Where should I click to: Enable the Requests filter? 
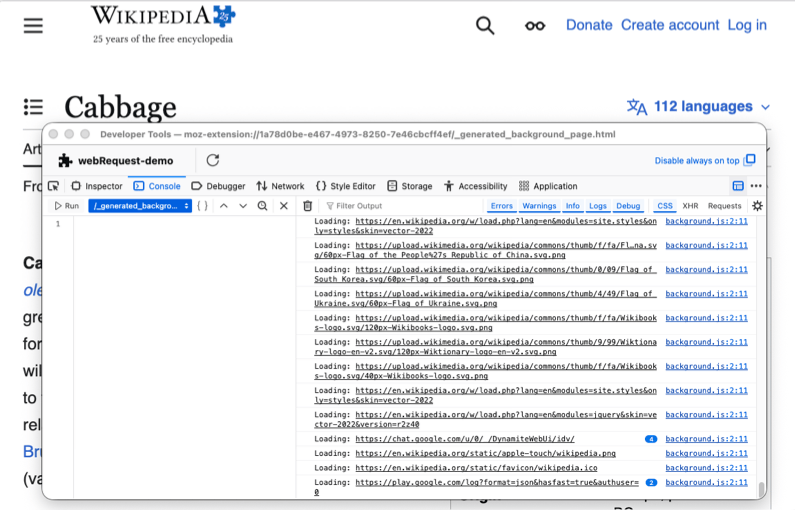[x=725, y=206]
